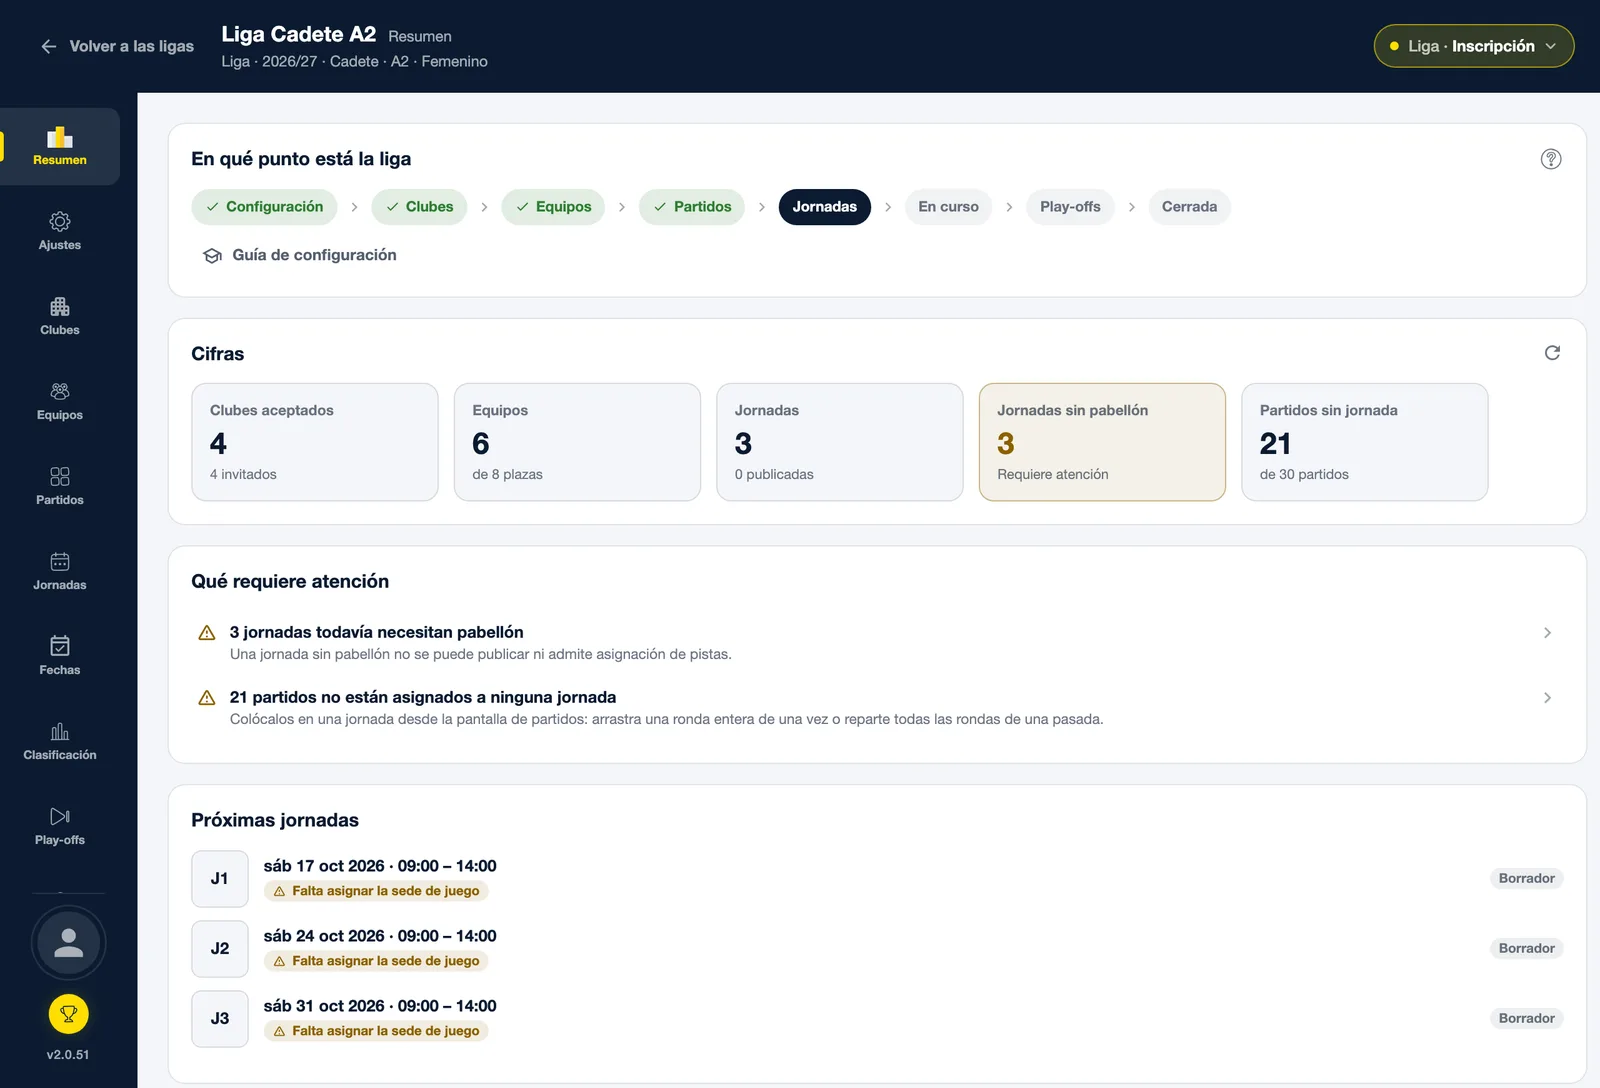Viewport: 1600px width, 1088px height.
Task: Select the Cerrada step
Action: [x=1189, y=207]
